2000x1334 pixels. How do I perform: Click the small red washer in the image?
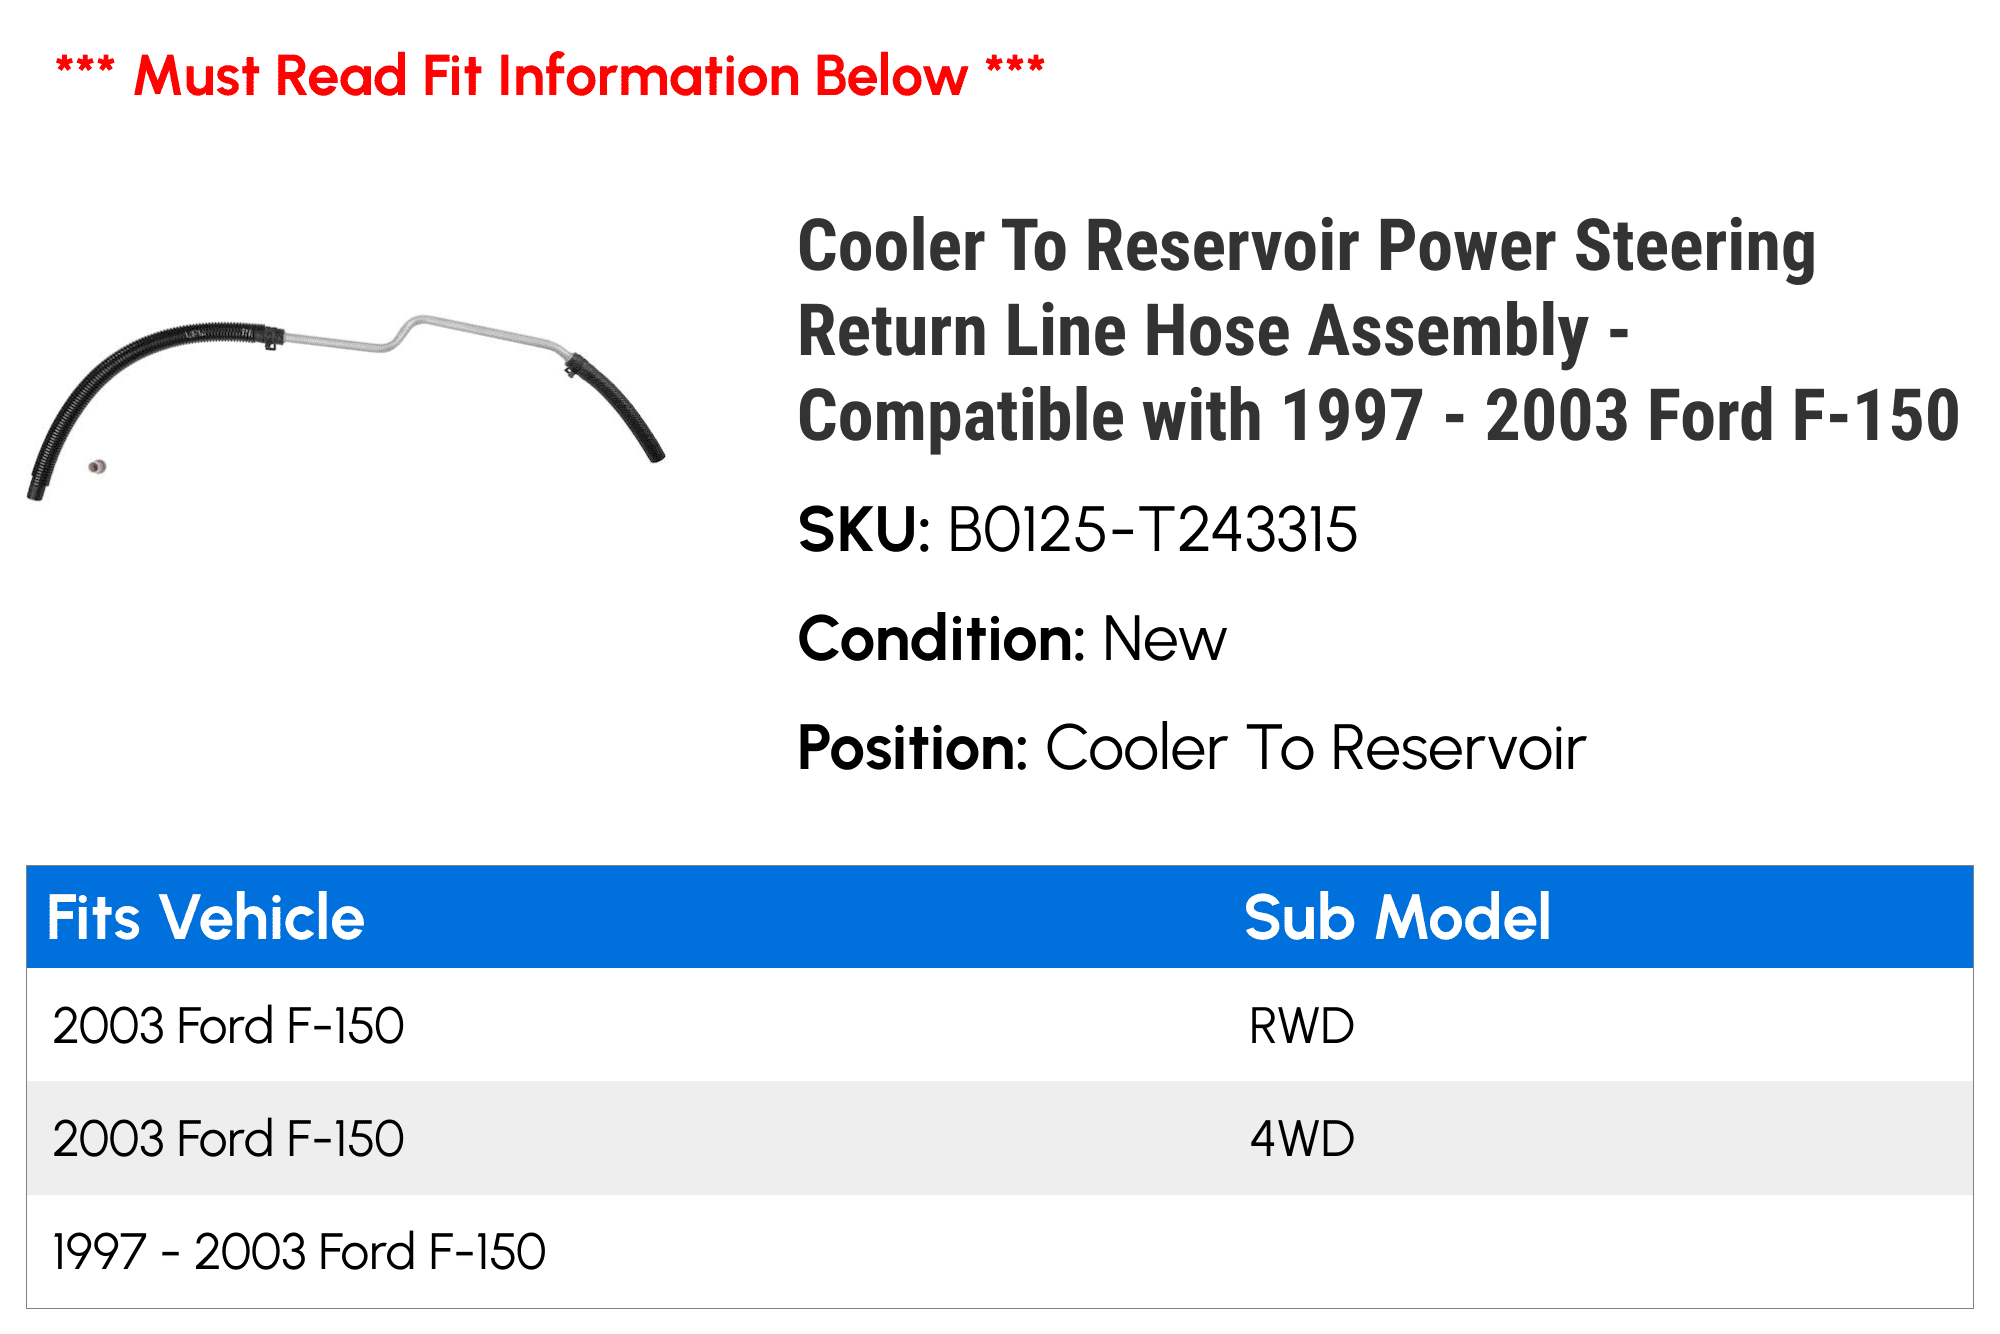tap(97, 466)
